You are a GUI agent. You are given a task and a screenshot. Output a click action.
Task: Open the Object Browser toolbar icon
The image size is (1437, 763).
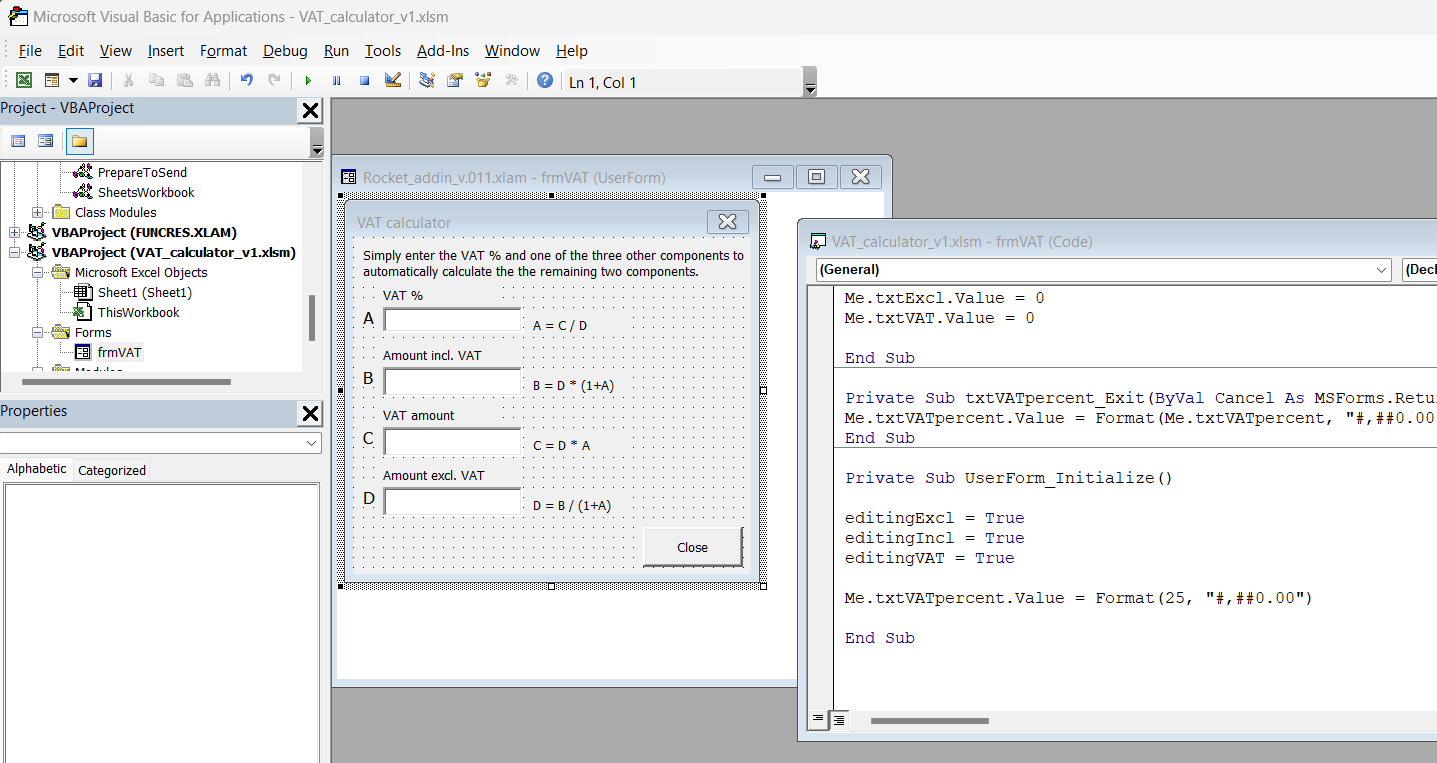tap(484, 81)
